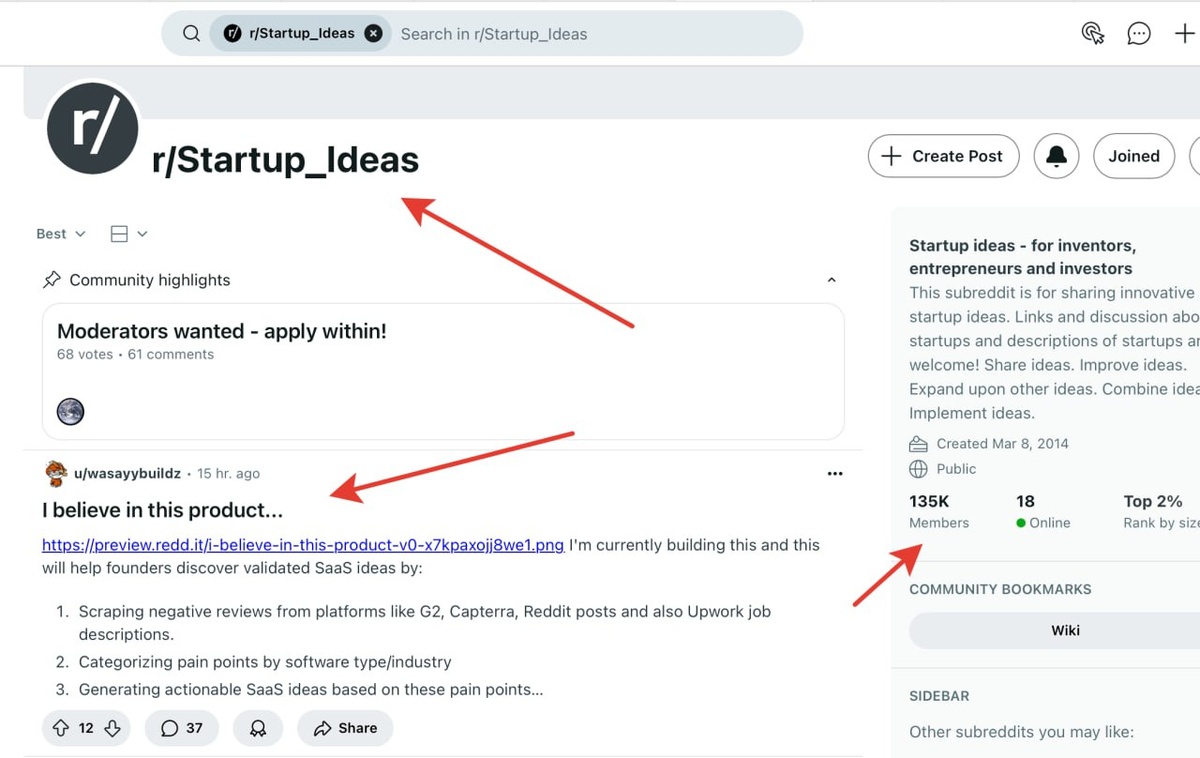Open the chat messages icon

[1139, 34]
